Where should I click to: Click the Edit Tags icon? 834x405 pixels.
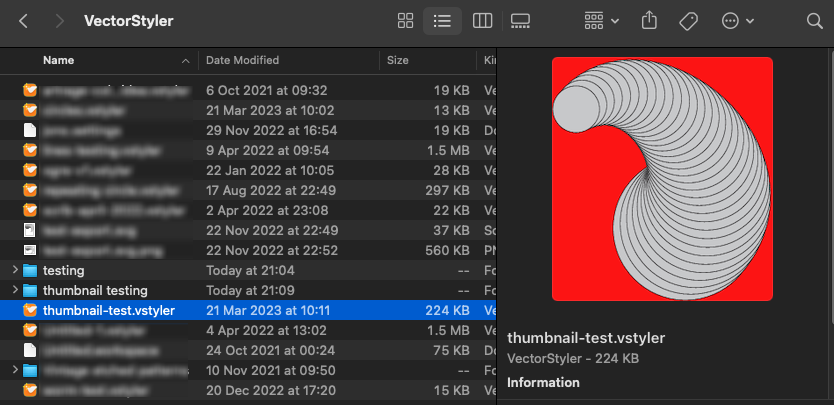688,20
